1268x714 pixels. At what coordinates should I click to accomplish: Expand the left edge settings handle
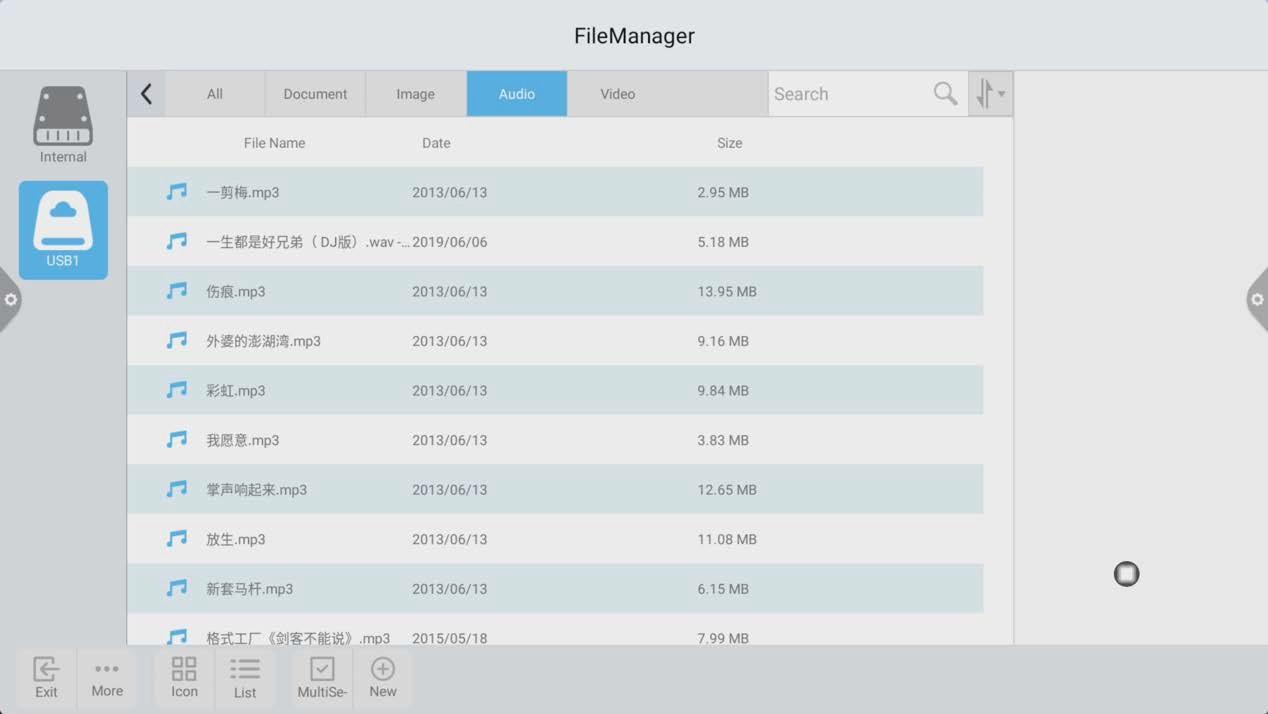10,299
